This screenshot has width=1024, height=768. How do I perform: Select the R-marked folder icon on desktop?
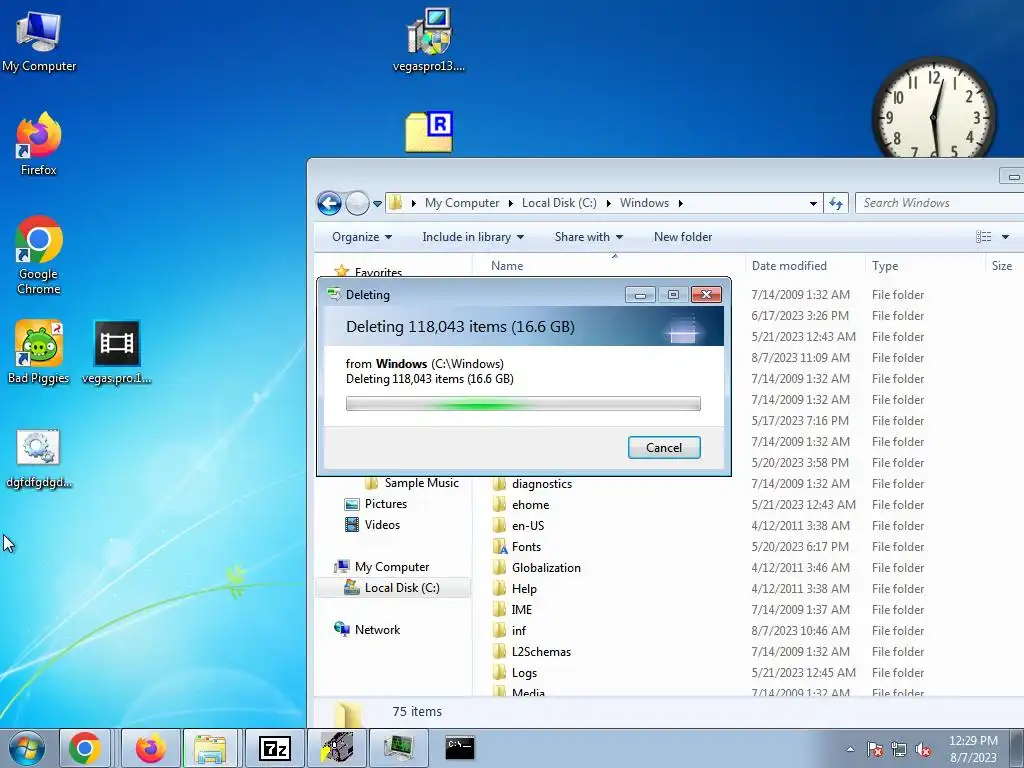(428, 132)
